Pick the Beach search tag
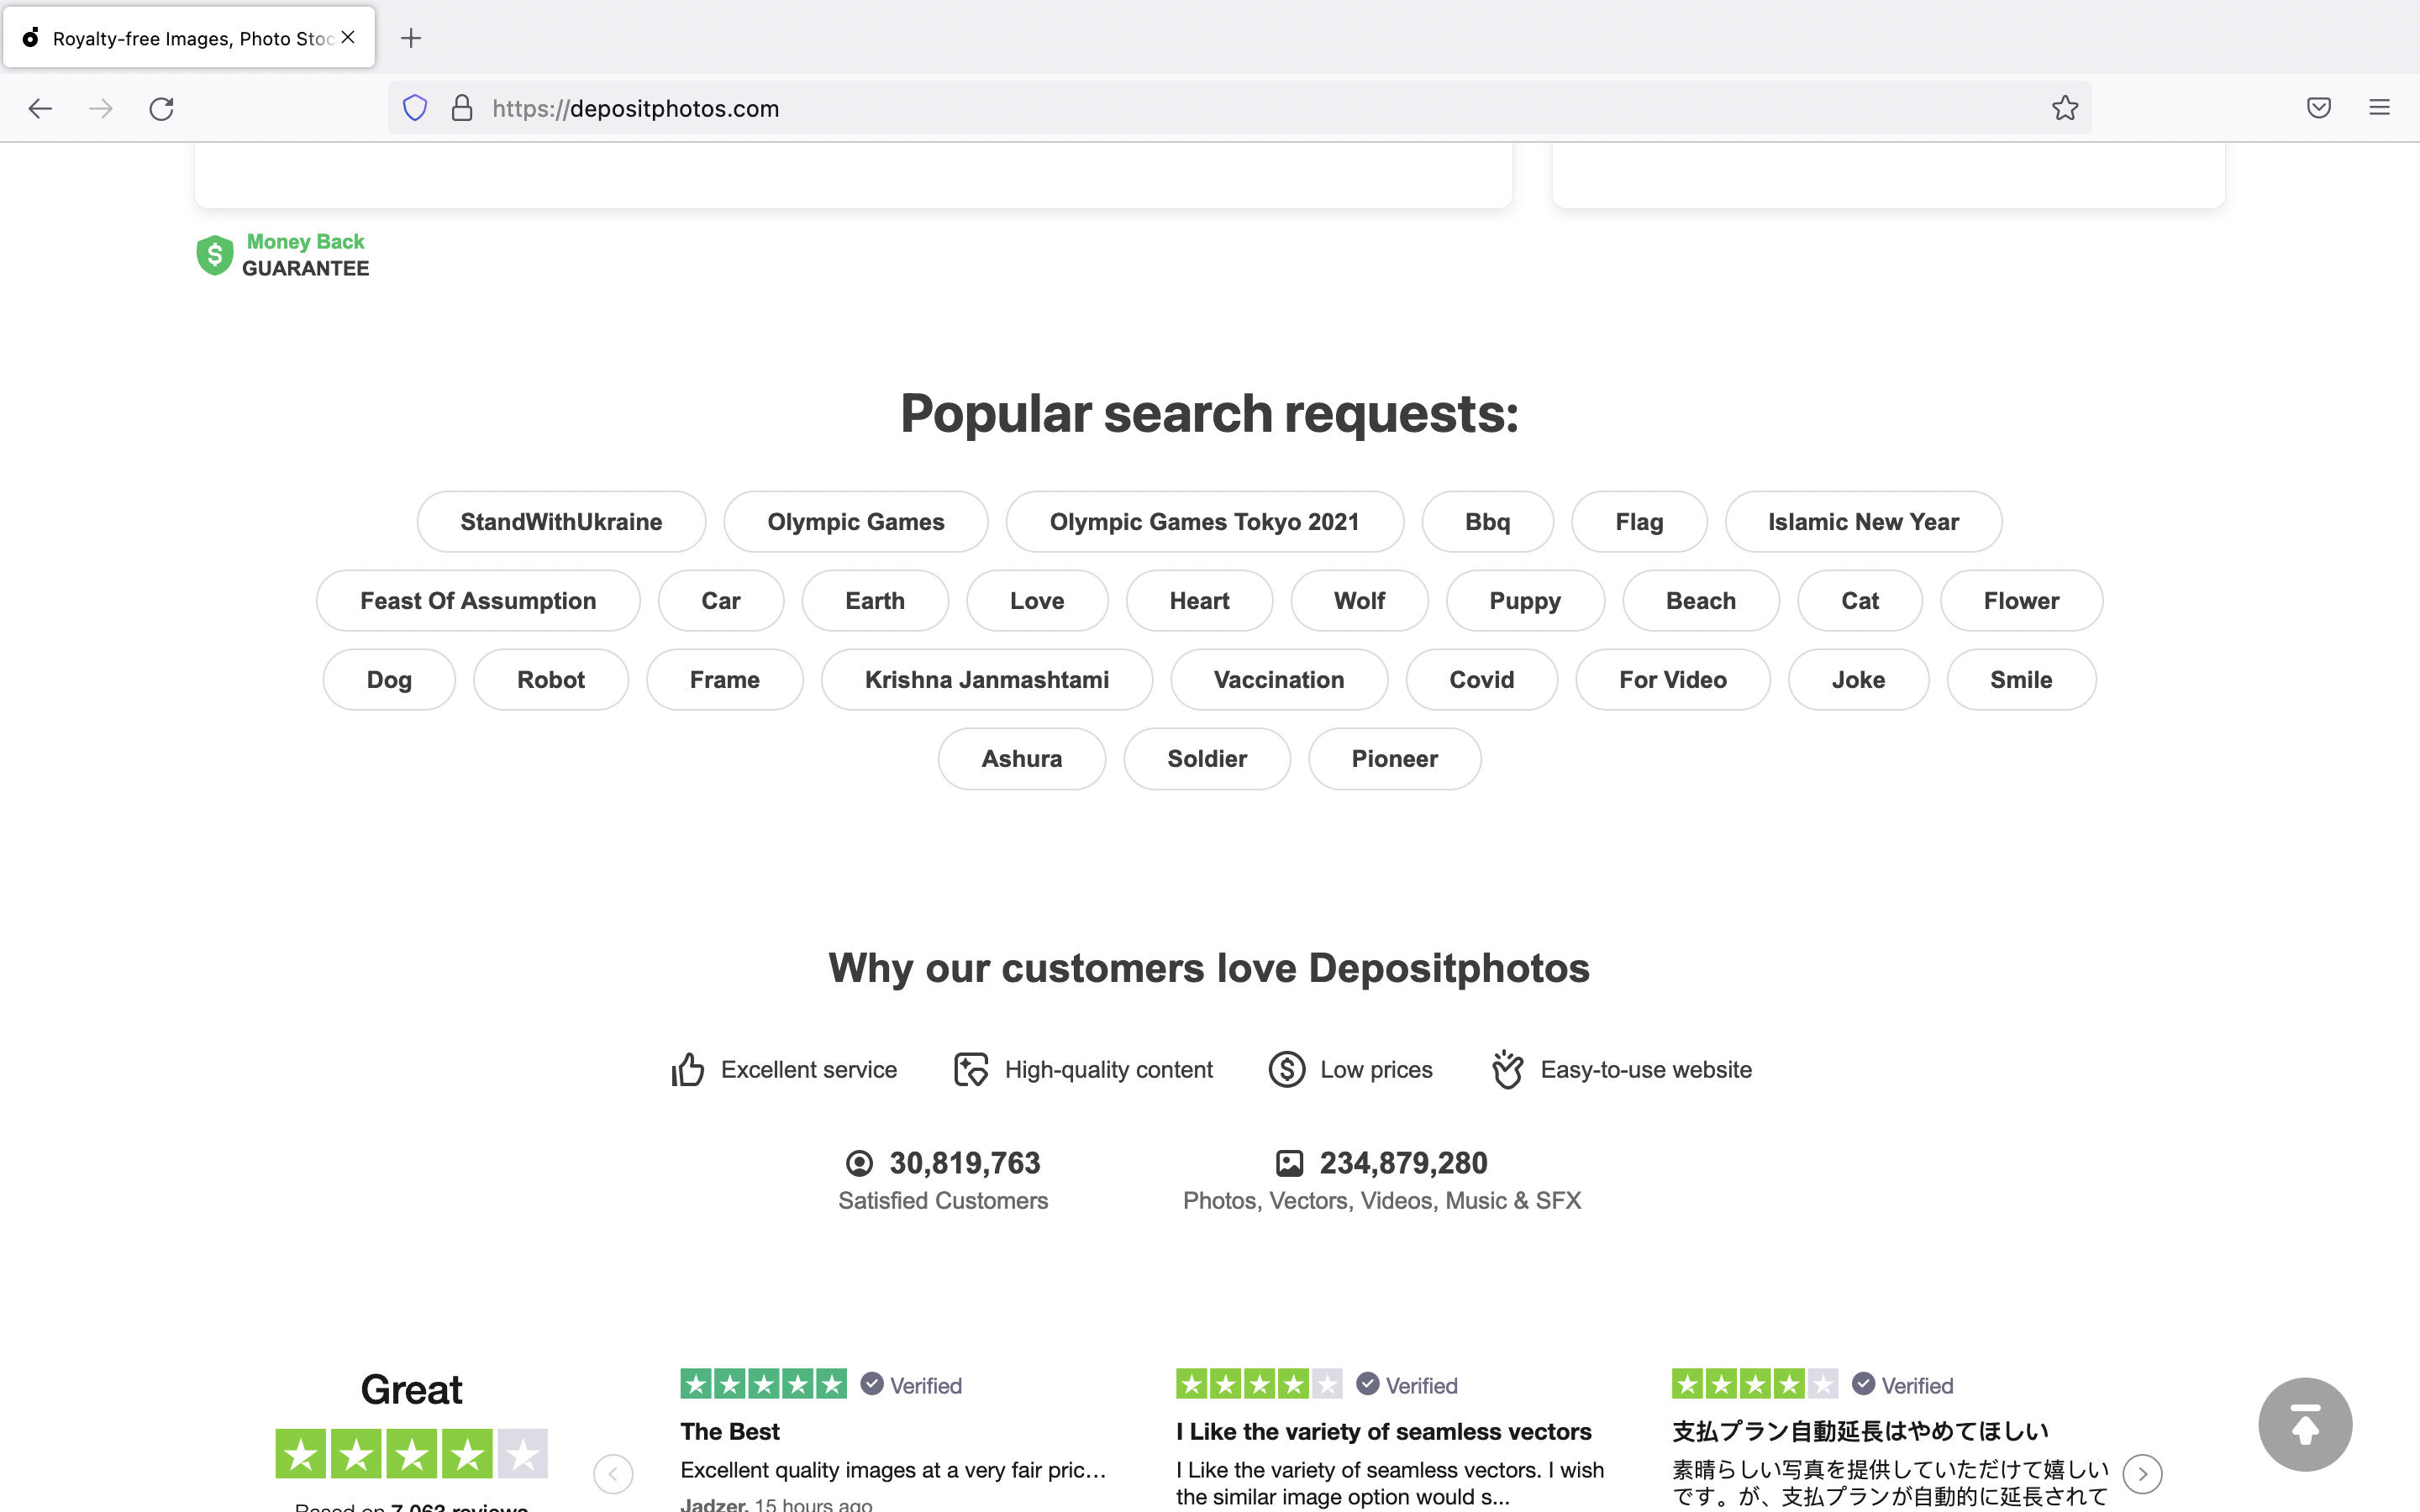The height and width of the screenshot is (1512, 2420). 1701,601
